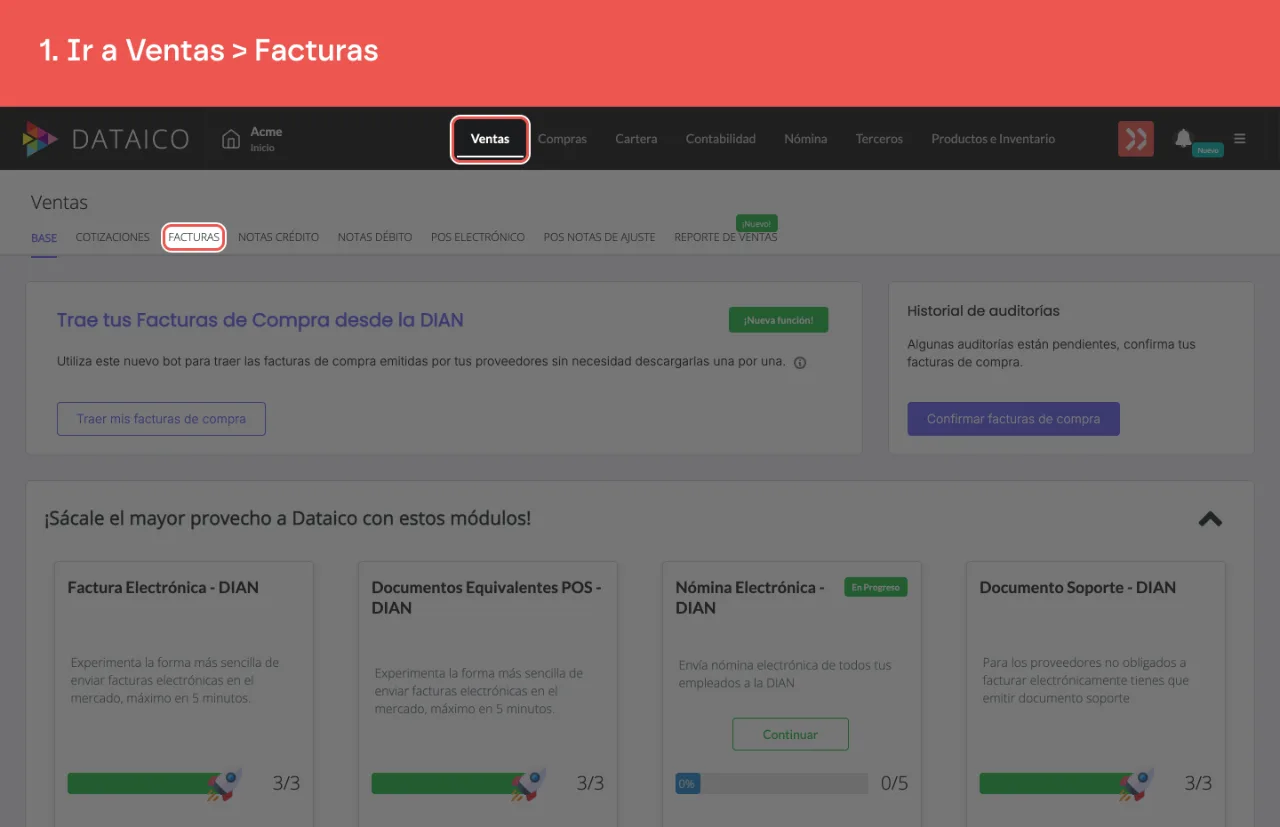Click Confirmar facturas de compra button

click(1013, 419)
